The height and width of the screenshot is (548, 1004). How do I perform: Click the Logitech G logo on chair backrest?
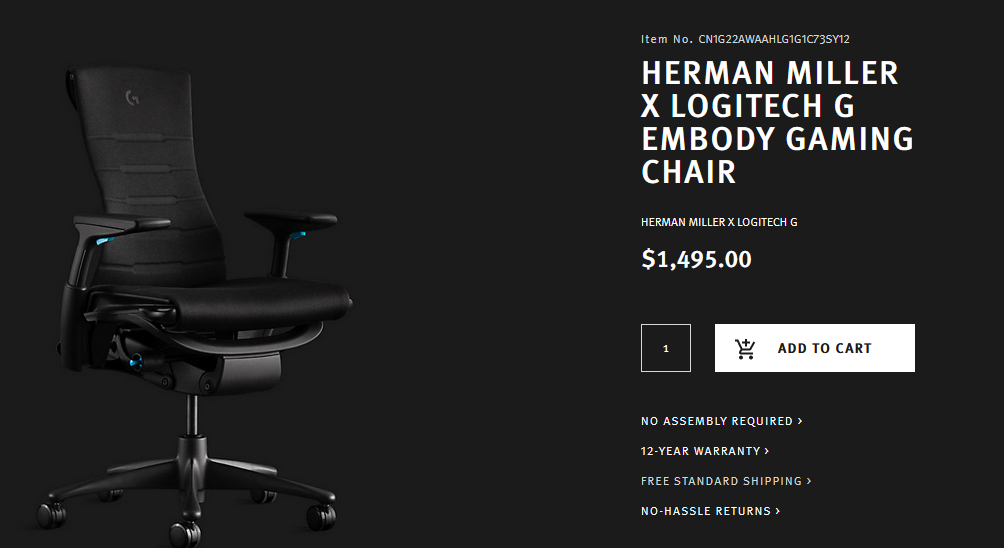[133, 97]
